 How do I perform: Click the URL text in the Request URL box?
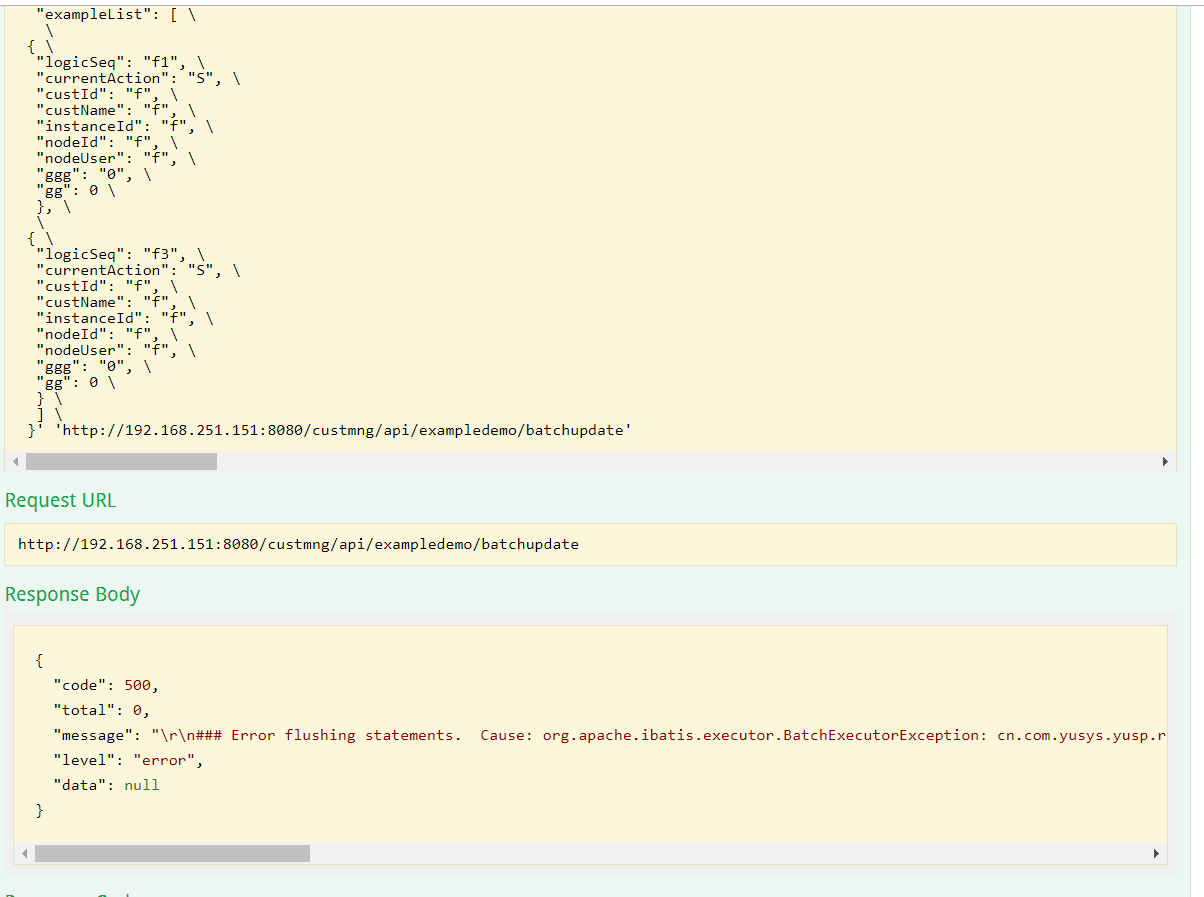[x=298, y=545]
